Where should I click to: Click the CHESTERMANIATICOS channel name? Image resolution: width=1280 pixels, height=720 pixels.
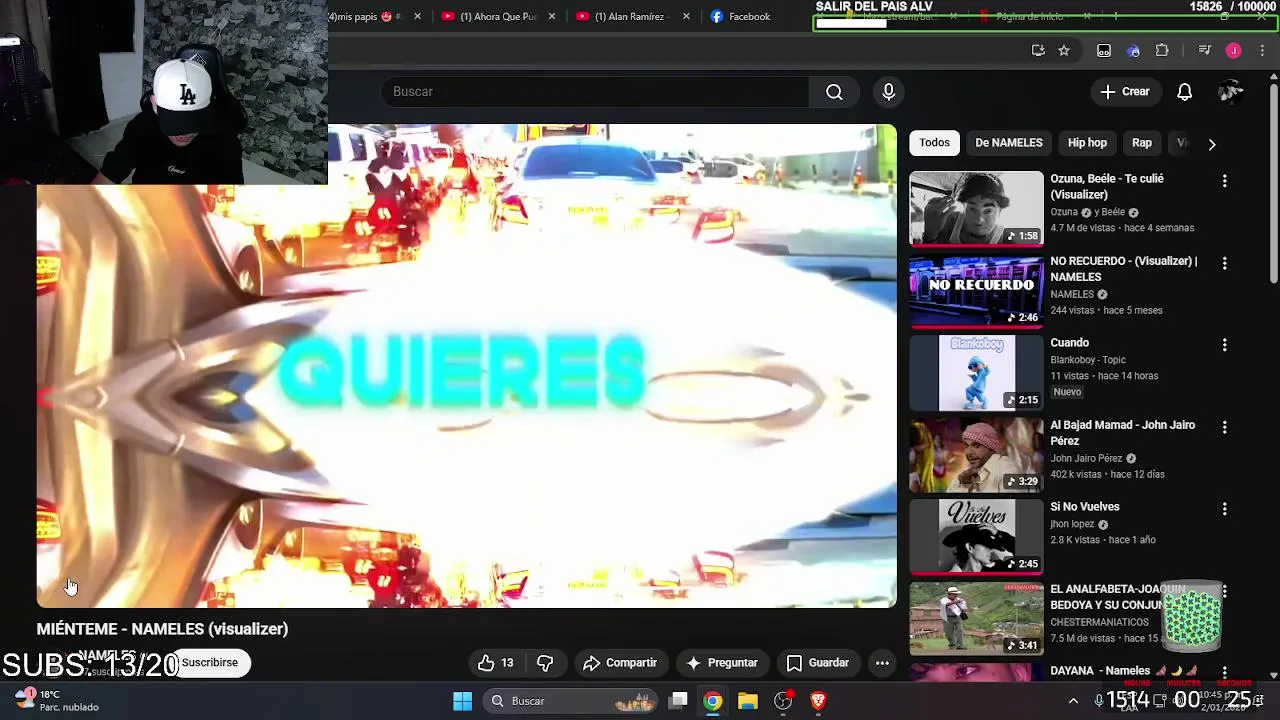click(1099, 622)
